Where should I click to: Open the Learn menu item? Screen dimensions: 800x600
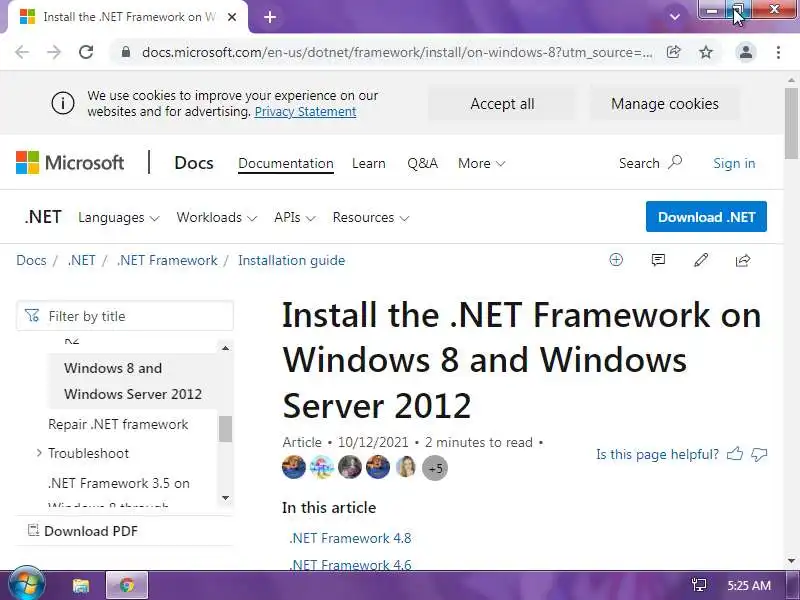click(368, 163)
